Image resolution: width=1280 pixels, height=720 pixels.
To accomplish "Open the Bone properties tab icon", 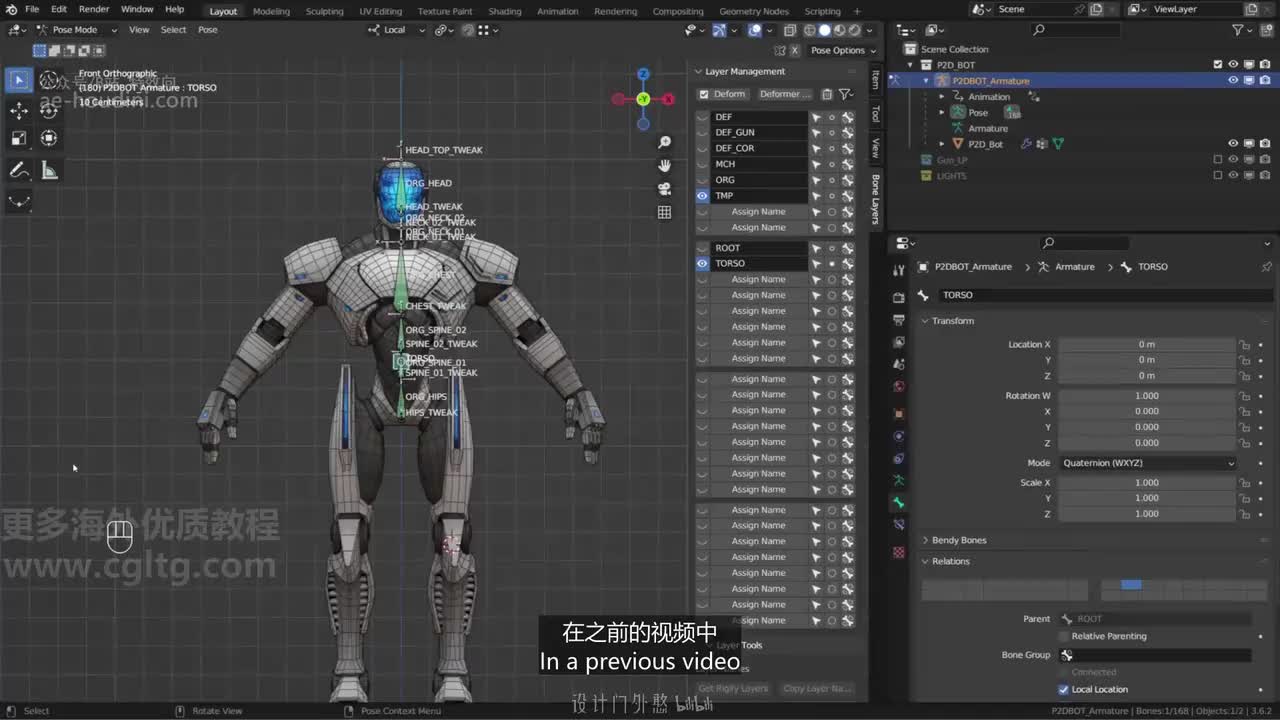I will 898,503.
